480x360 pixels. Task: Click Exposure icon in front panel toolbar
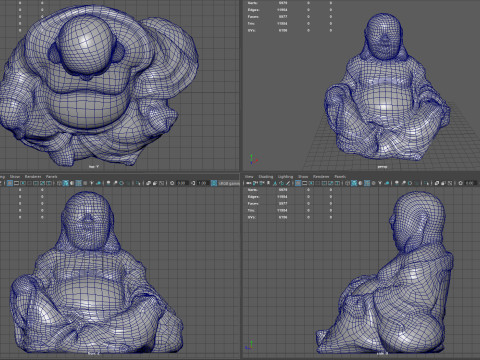(172, 183)
